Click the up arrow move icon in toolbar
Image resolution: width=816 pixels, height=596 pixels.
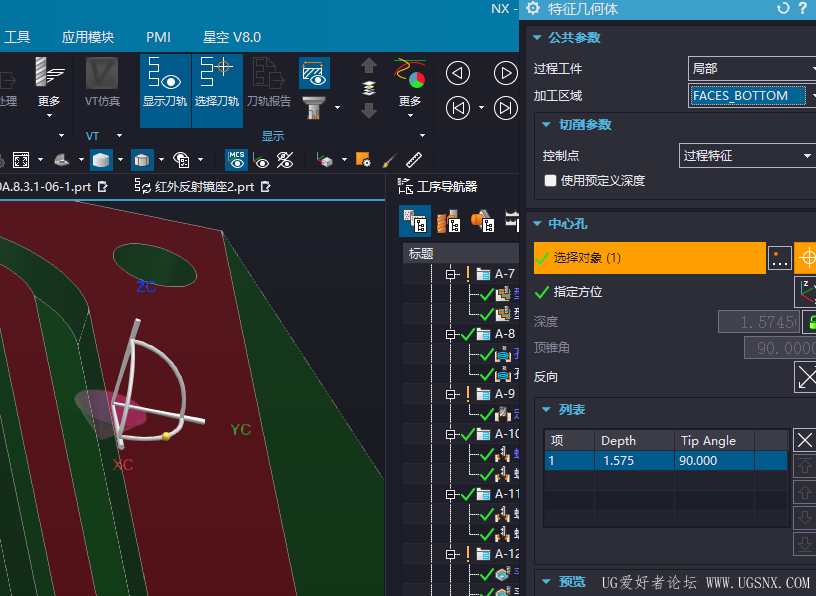click(x=368, y=66)
